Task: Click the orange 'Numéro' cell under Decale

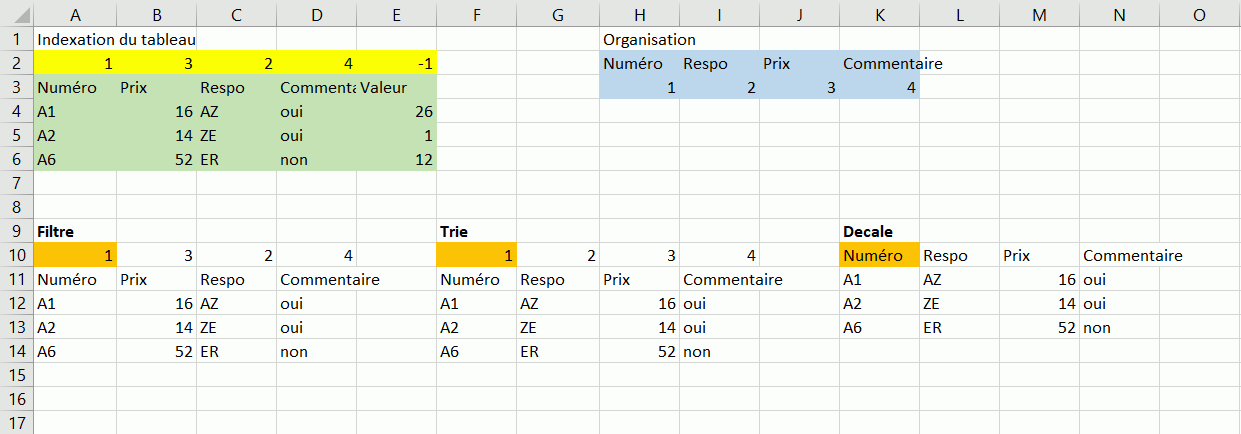Action: point(879,255)
